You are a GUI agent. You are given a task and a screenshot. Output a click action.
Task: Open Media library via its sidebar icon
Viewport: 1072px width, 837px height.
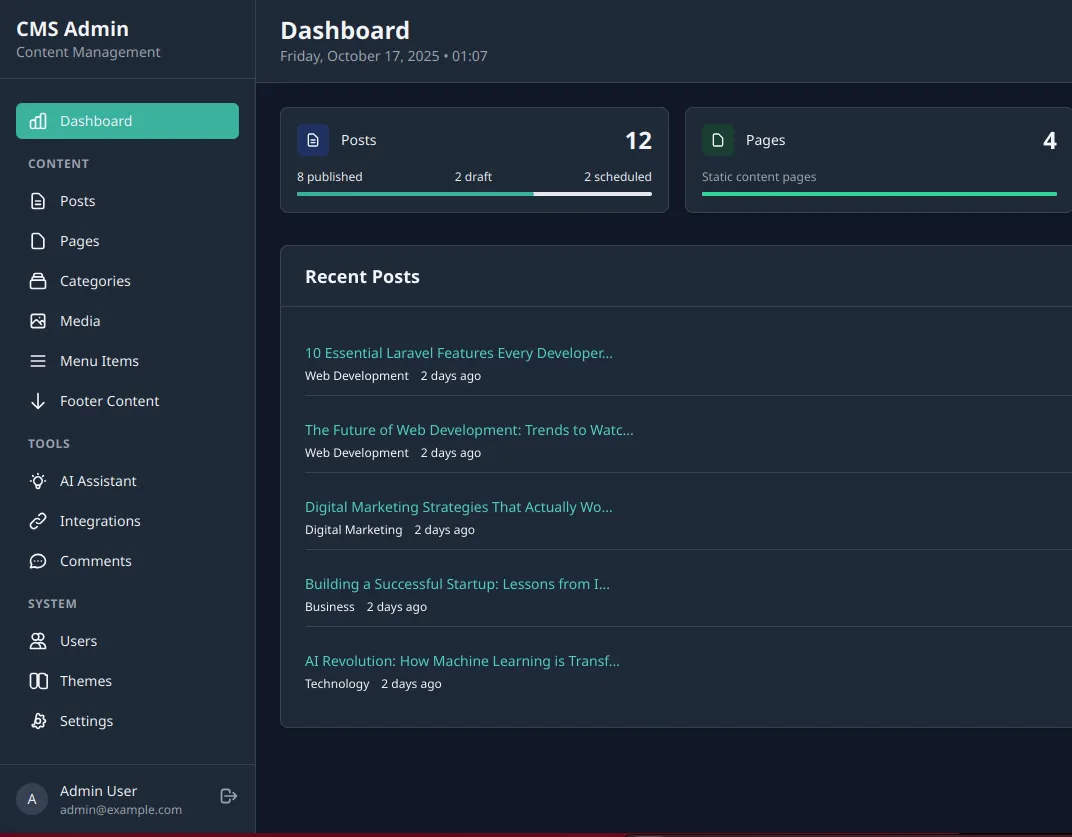point(36,320)
